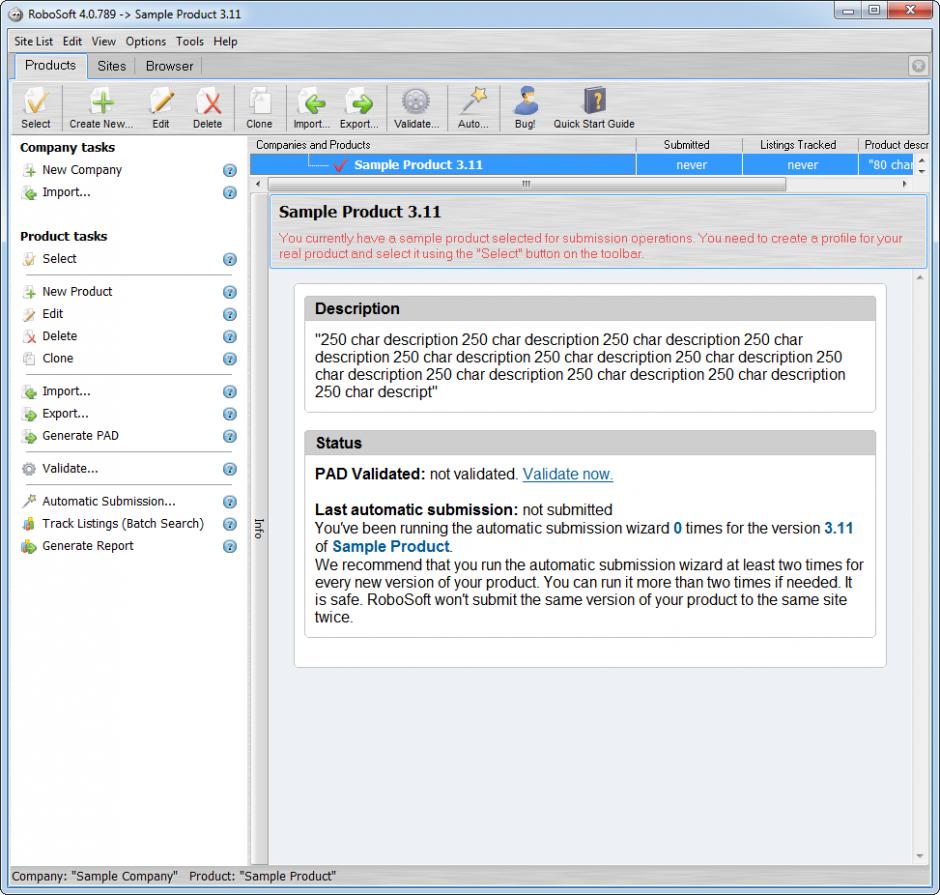Open the Browser tab
Viewport: 940px width, 895px height.
pyautogui.click(x=169, y=66)
